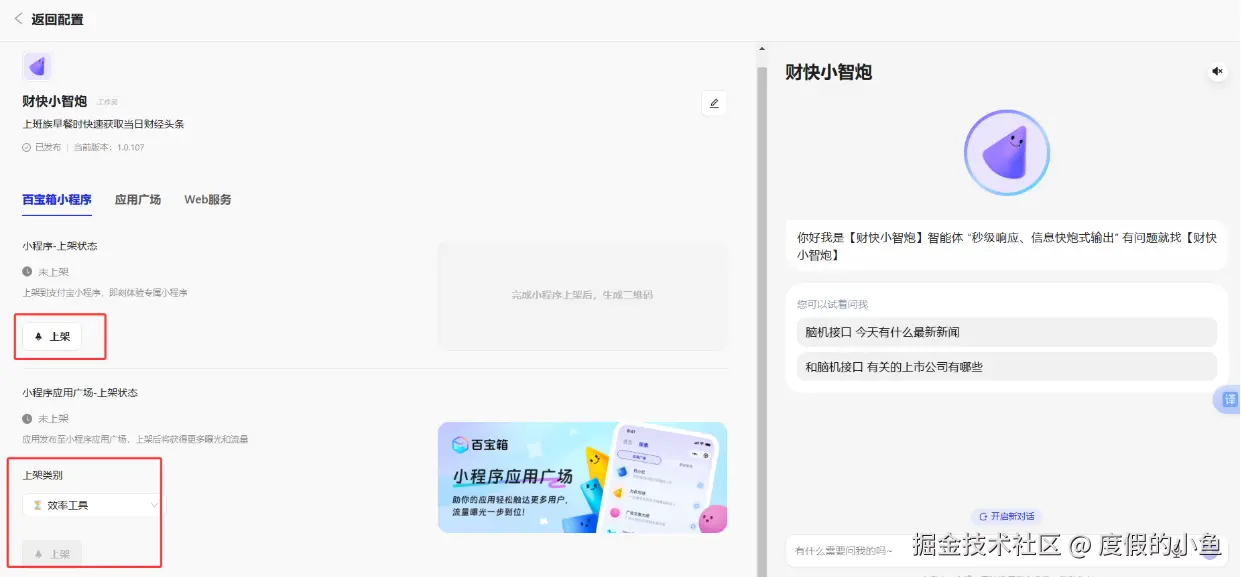
Task: Click the 返回配置 back link
Action: tap(48, 19)
